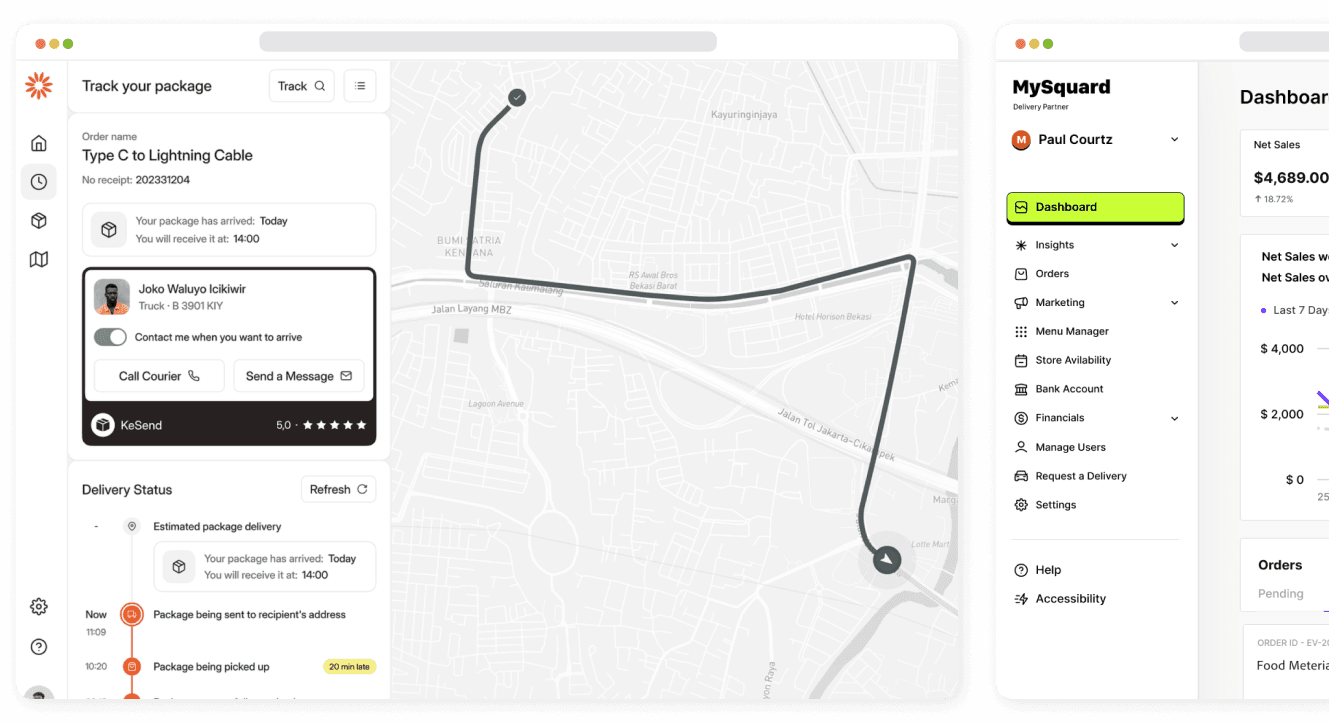Image resolution: width=1329 pixels, height=723 pixels.
Task: Expand the Paul Courtz account dropdown
Action: [x=1175, y=139]
